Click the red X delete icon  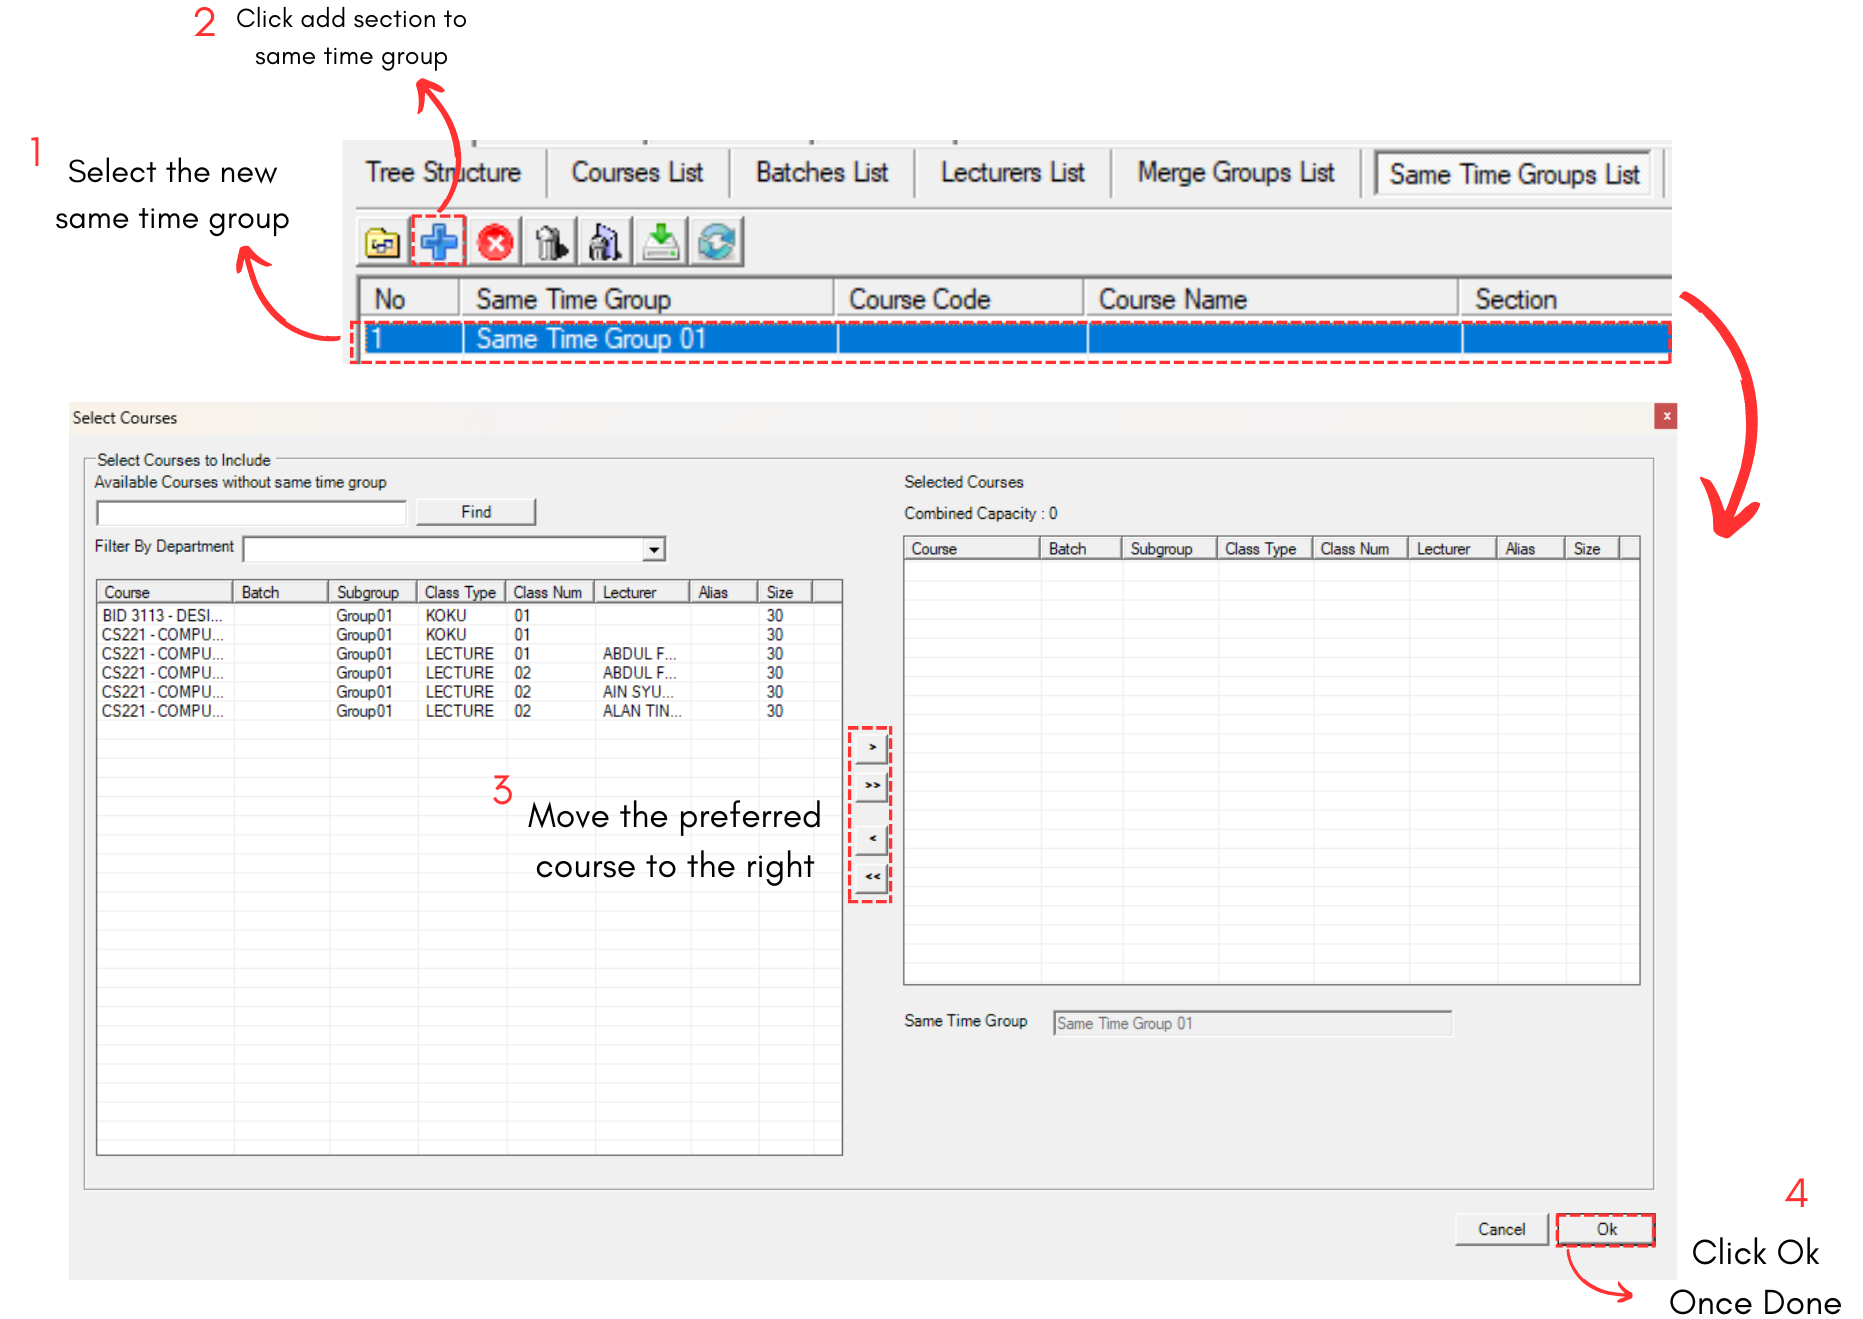pos(495,242)
